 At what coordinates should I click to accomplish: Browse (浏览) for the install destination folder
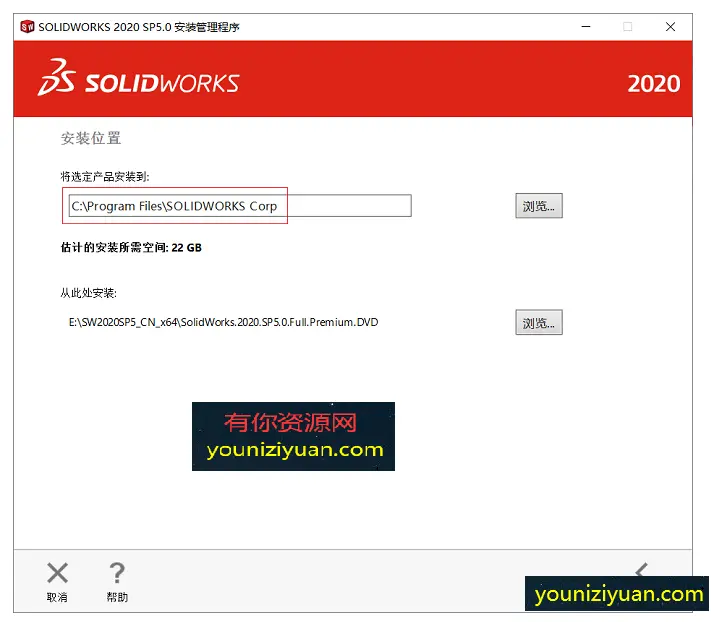tap(539, 206)
